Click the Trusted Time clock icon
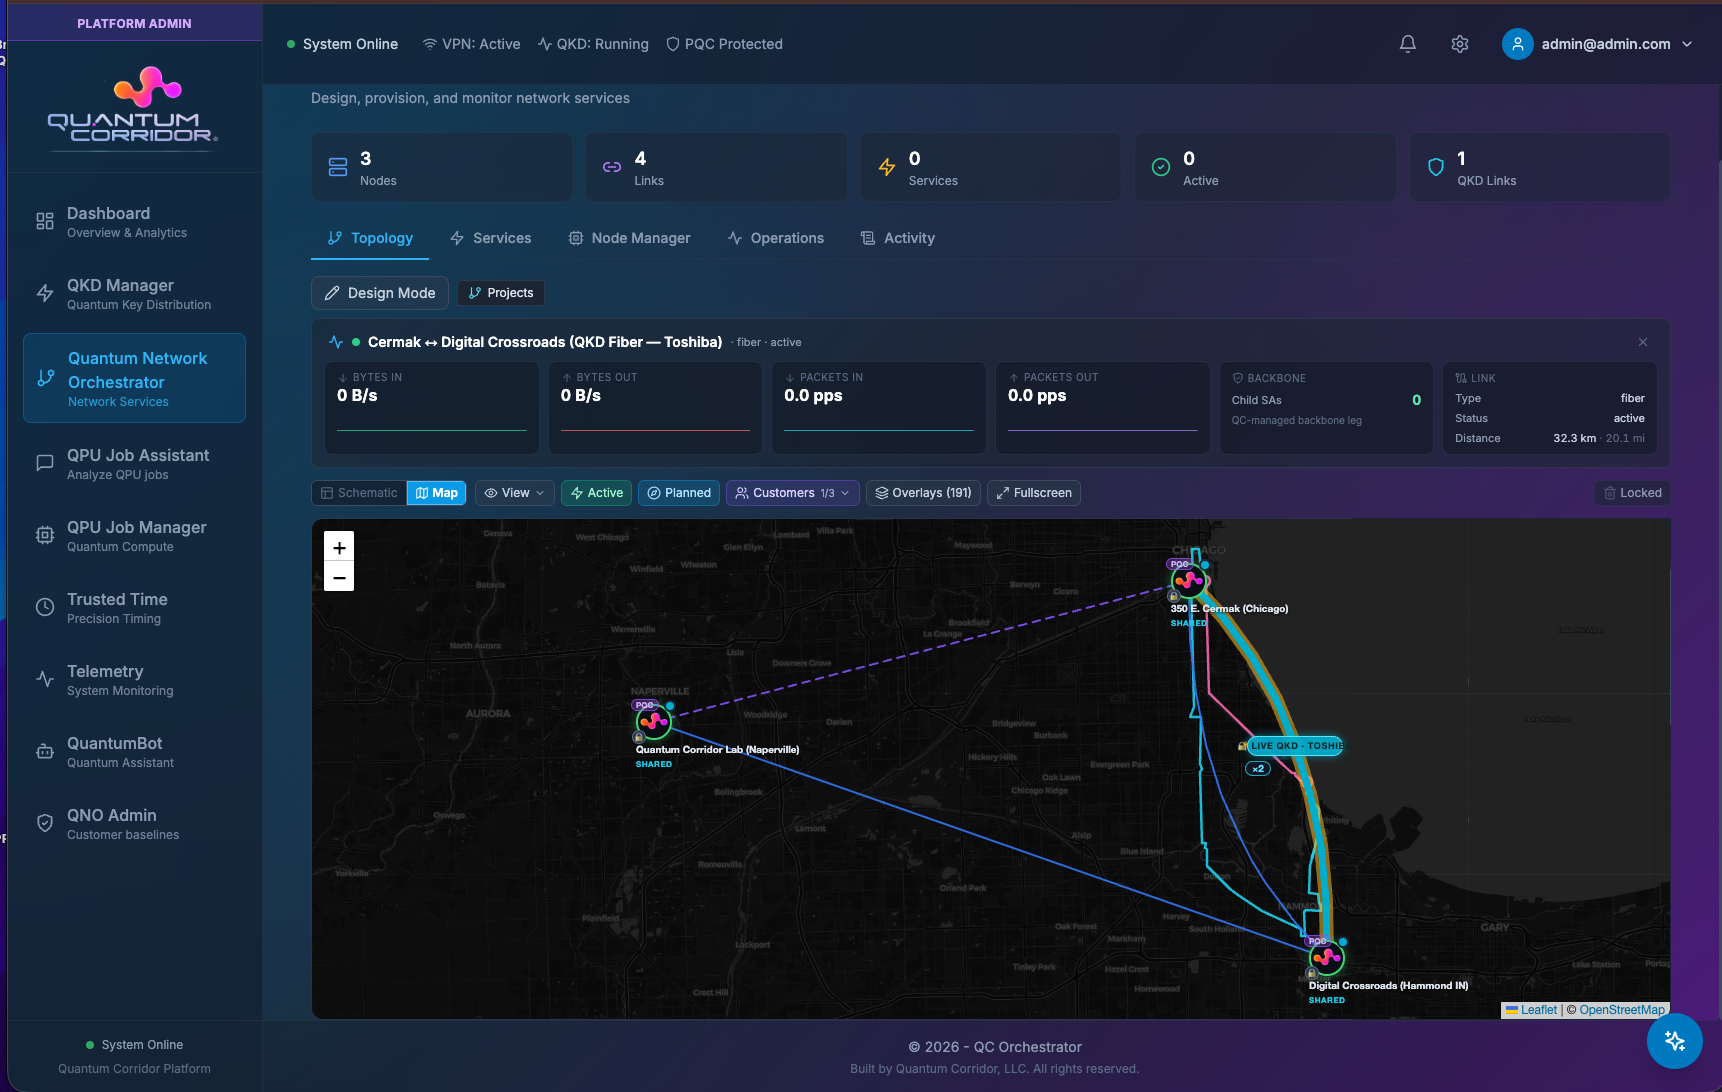1722x1092 pixels. [45, 607]
